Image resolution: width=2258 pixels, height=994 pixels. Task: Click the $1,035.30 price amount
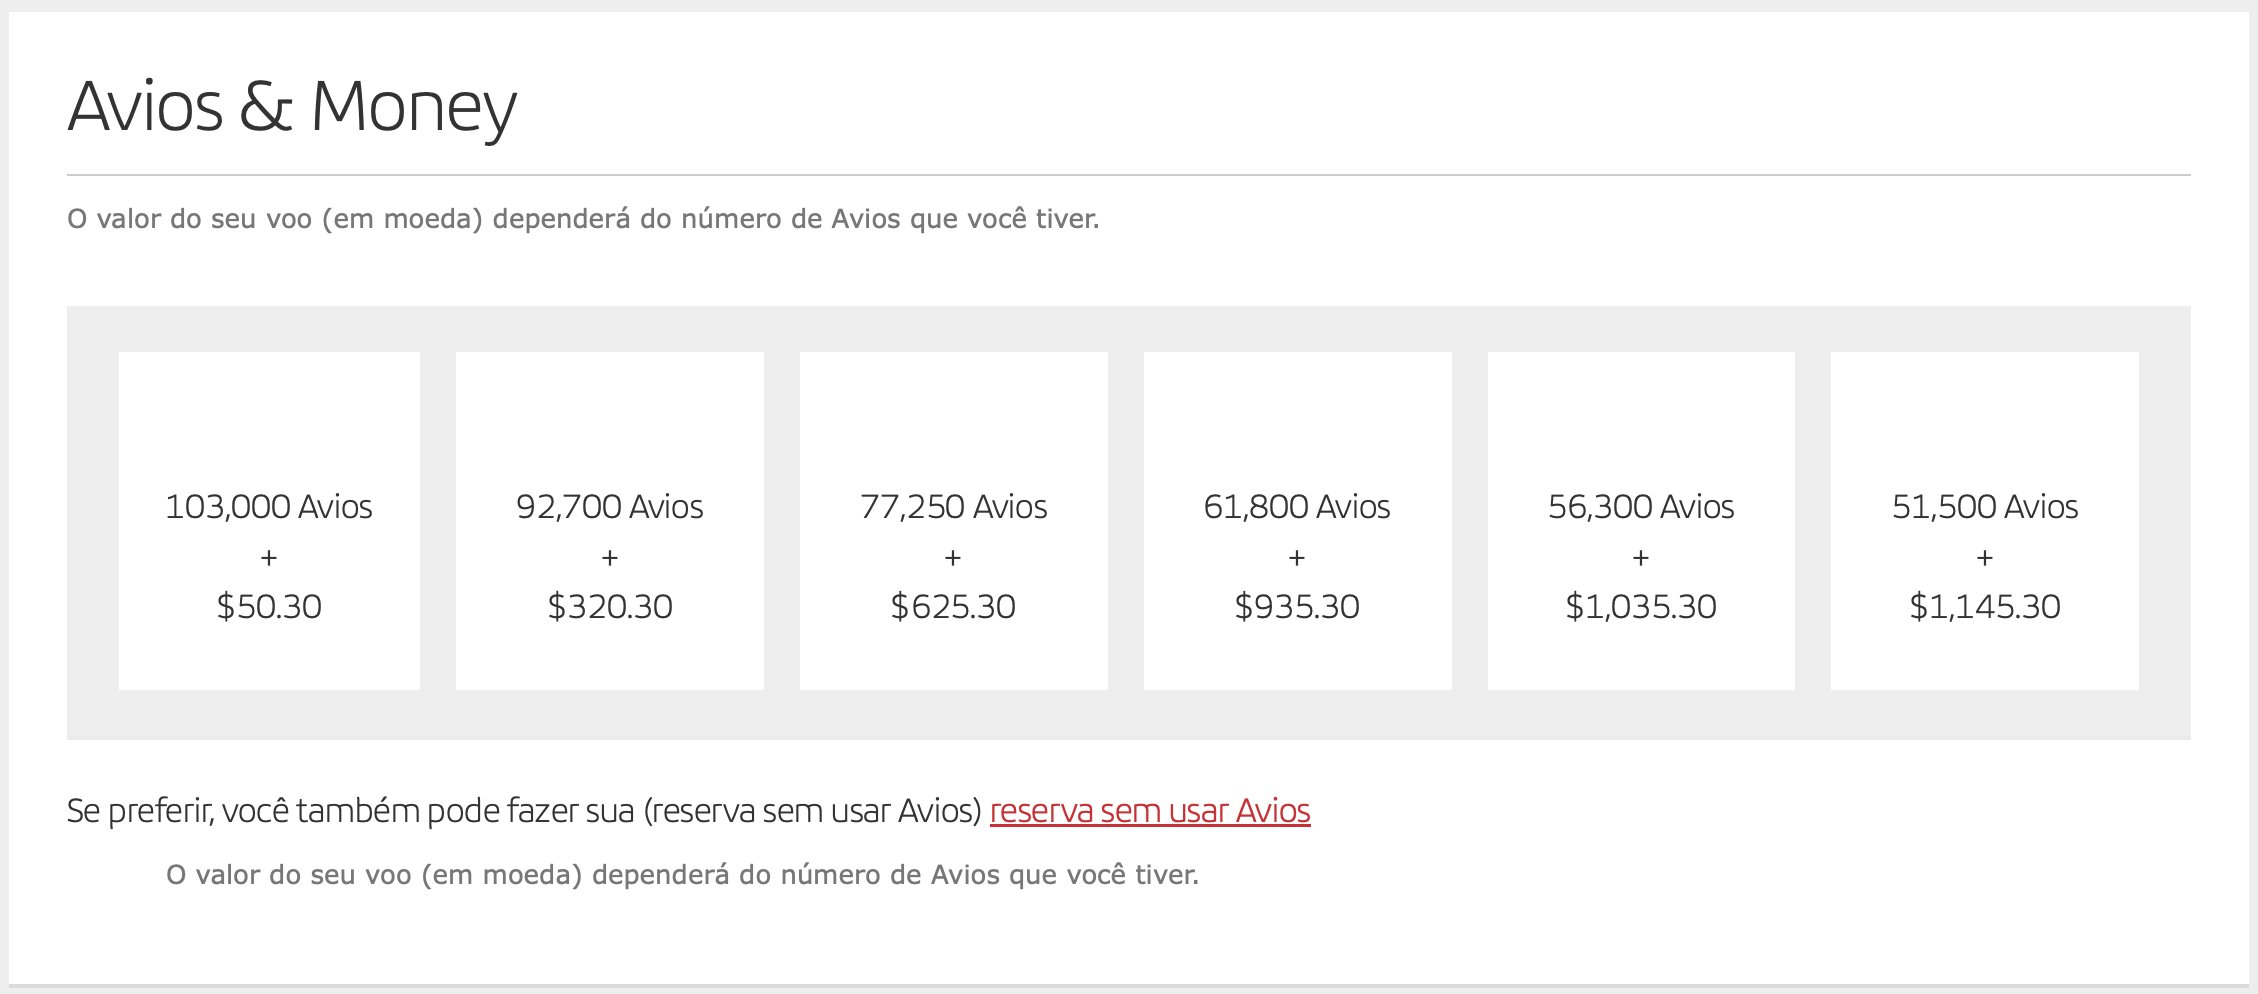pyautogui.click(x=1641, y=606)
